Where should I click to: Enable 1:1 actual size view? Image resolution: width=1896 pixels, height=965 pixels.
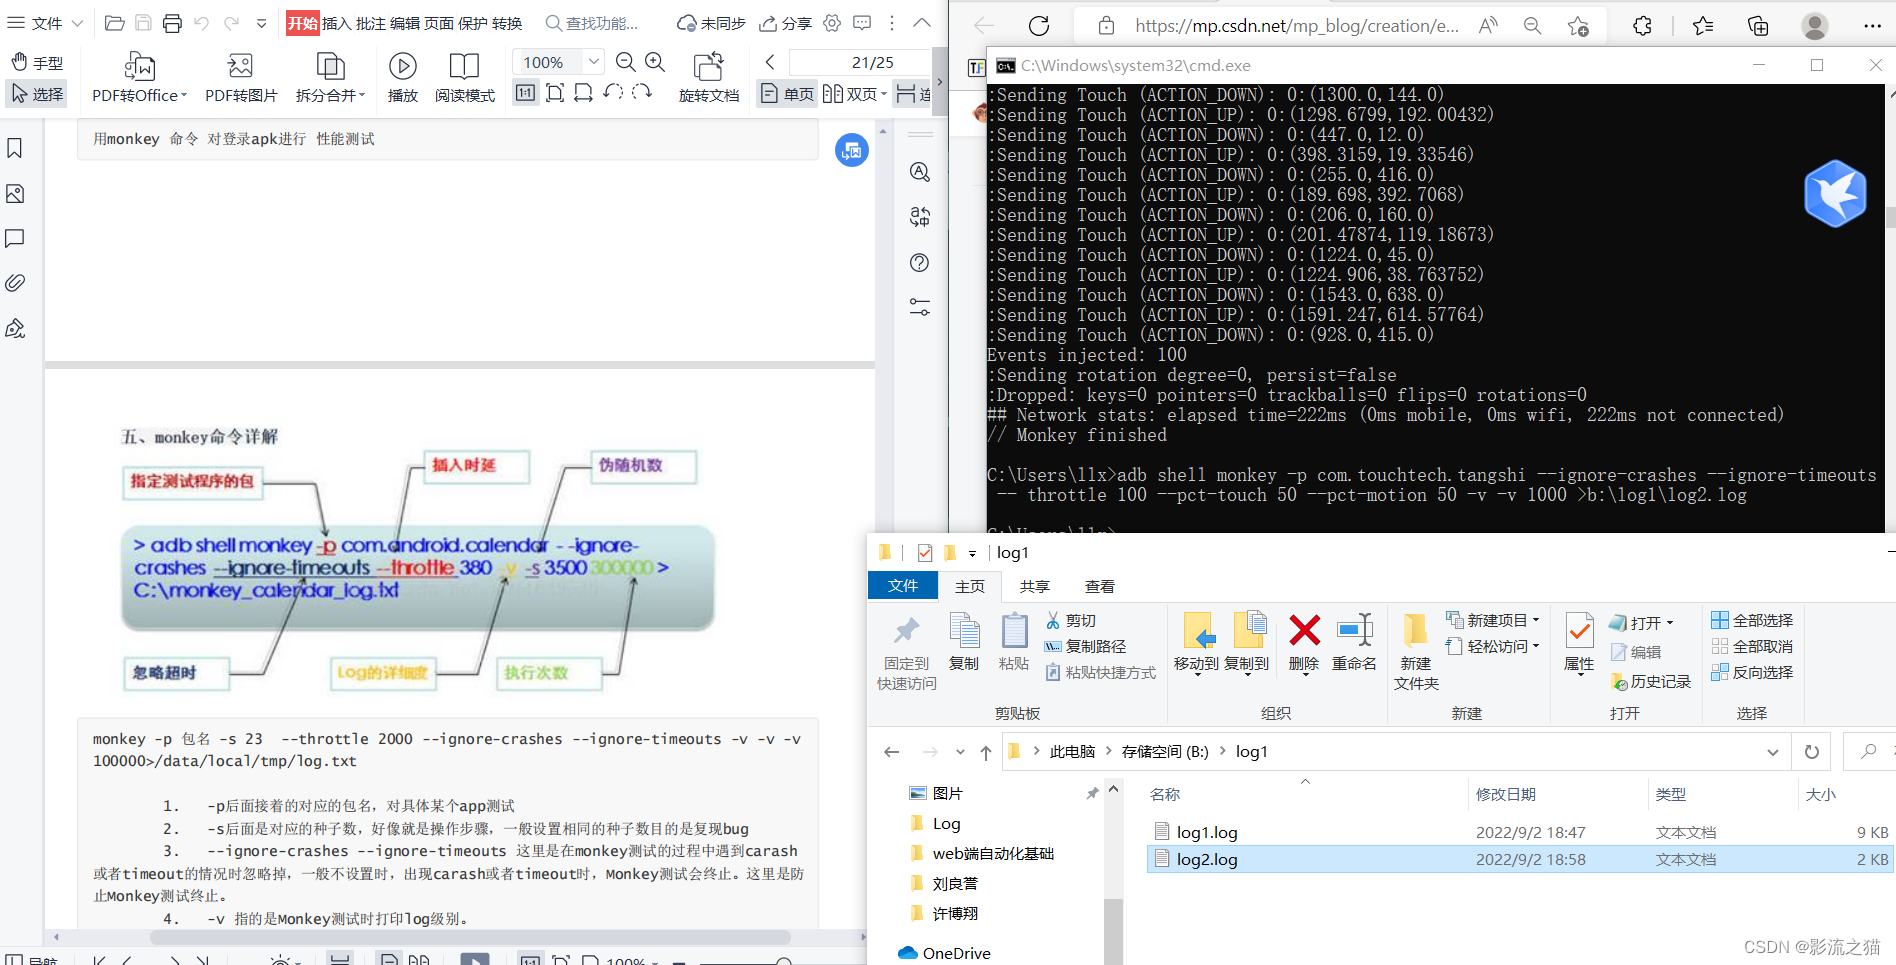(x=525, y=92)
